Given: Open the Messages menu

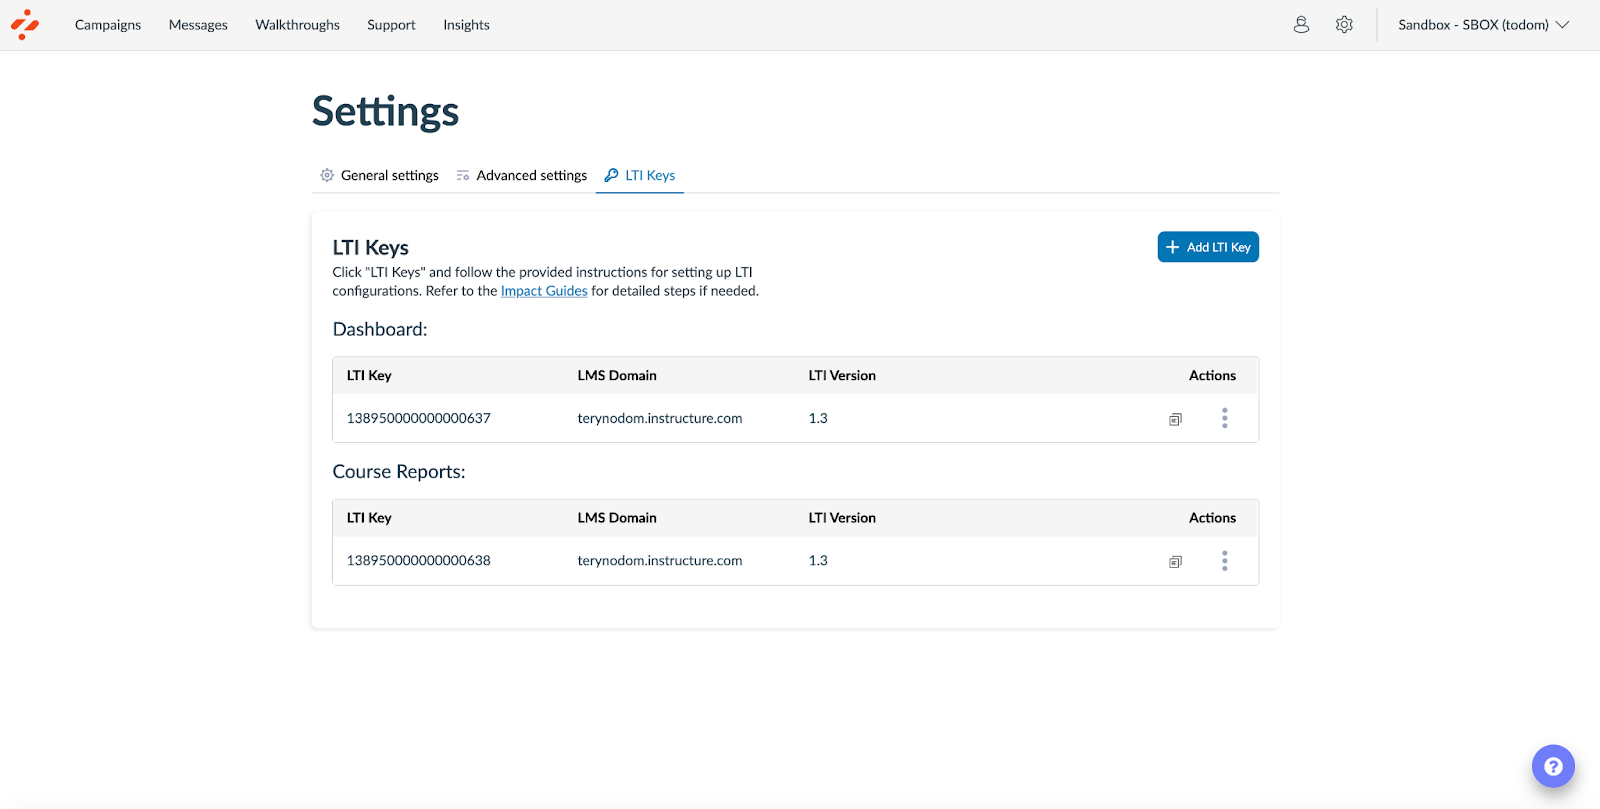Looking at the screenshot, I should point(198,25).
